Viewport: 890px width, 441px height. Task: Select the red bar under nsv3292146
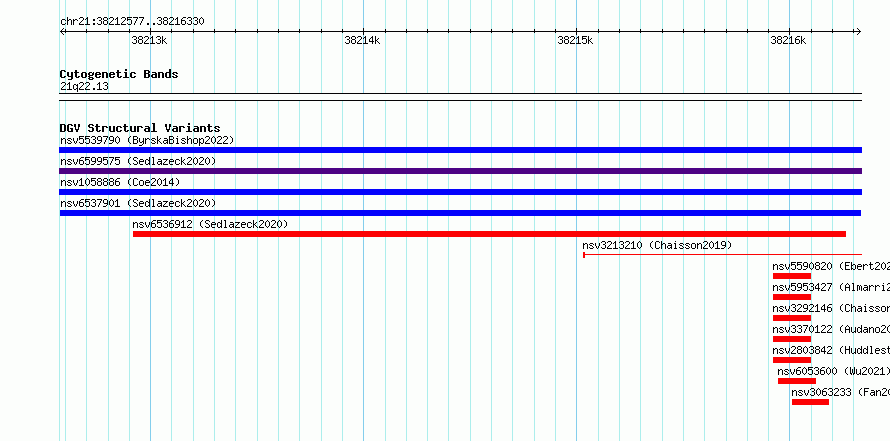(792, 318)
